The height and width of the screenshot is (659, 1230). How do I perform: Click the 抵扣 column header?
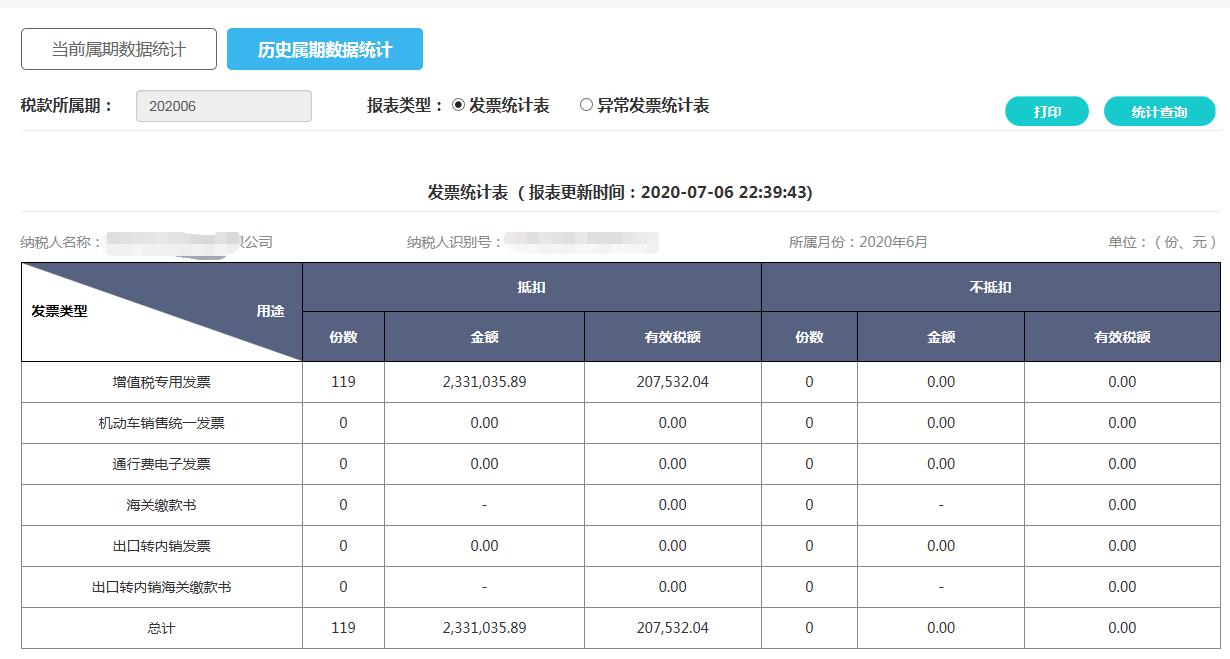(531, 286)
